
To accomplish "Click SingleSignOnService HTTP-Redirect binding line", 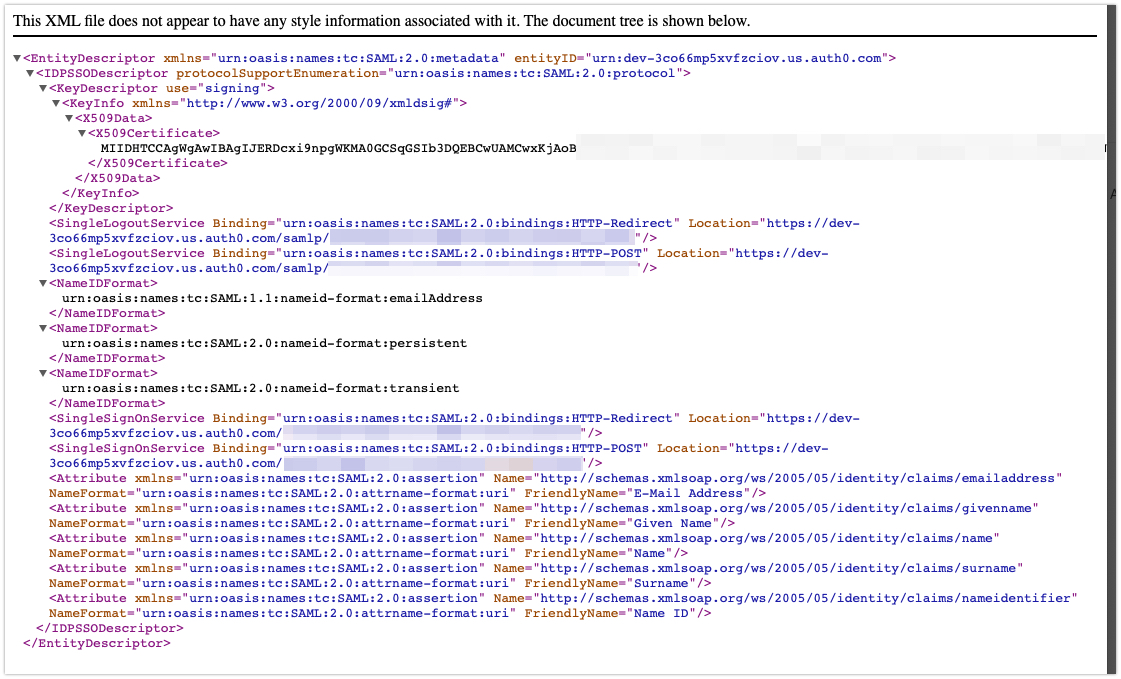I will point(455,419).
